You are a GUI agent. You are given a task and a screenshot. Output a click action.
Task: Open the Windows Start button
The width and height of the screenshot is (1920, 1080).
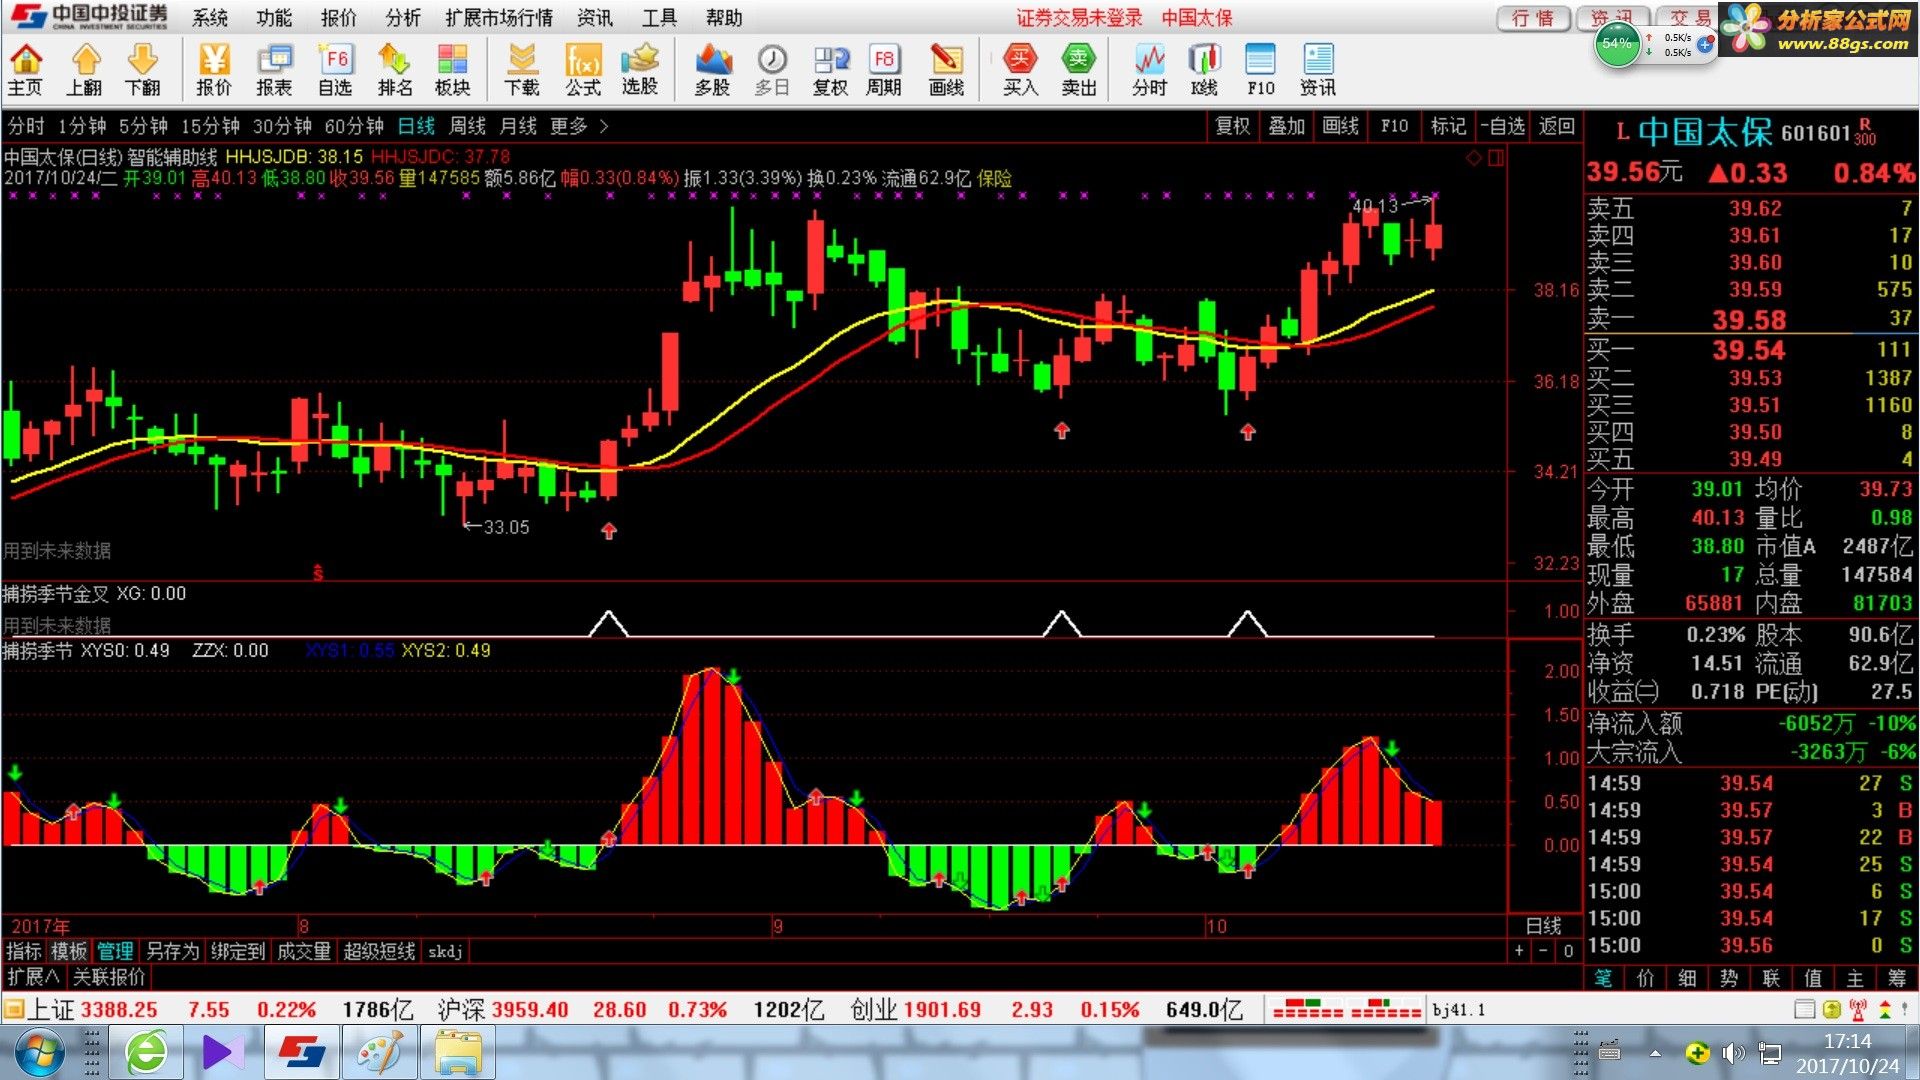coord(38,1053)
